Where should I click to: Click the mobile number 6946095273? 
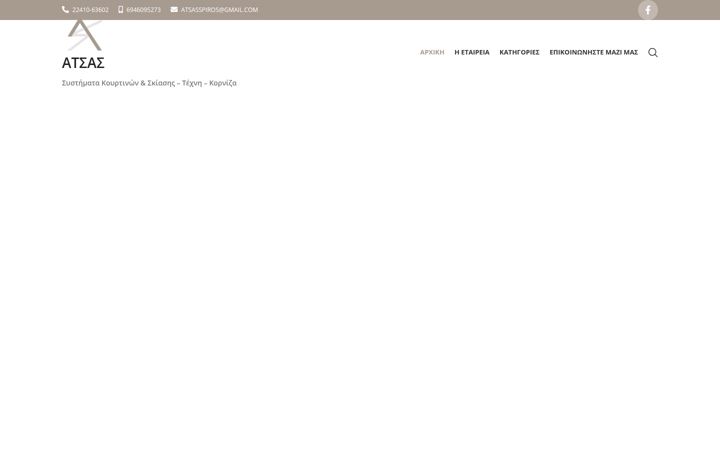click(144, 10)
